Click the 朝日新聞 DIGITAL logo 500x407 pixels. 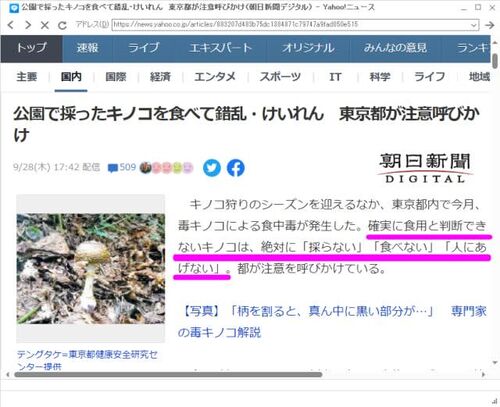[425, 168]
